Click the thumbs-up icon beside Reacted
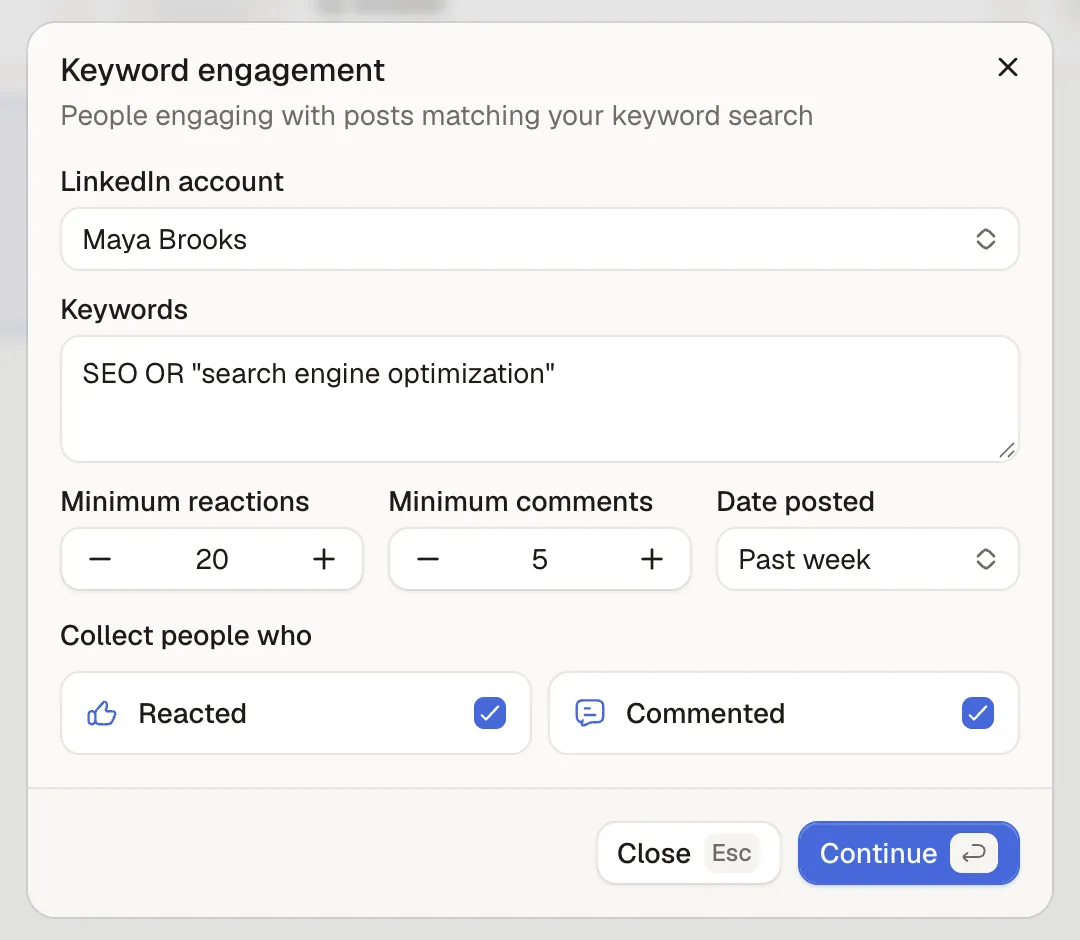The width and height of the screenshot is (1080, 940). [x=102, y=713]
